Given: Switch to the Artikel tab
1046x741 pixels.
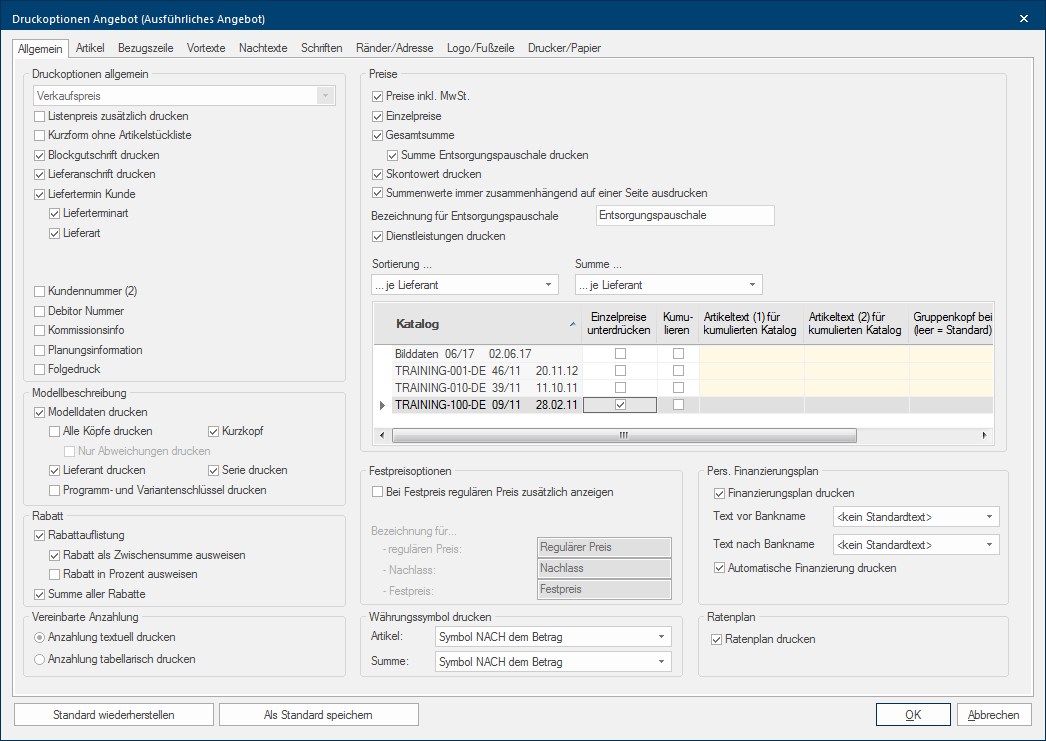Looking at the screenshot, I should click(x=90, y=48).
